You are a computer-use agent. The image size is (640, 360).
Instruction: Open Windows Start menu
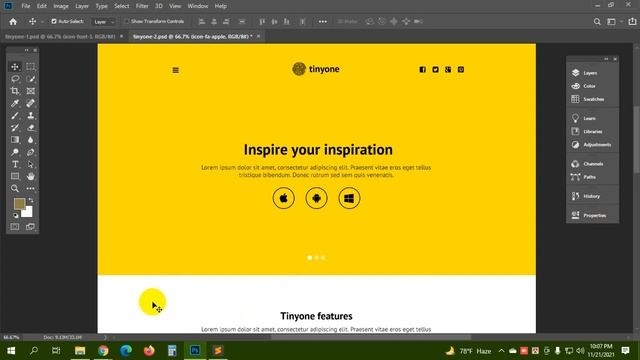point(11,351)
